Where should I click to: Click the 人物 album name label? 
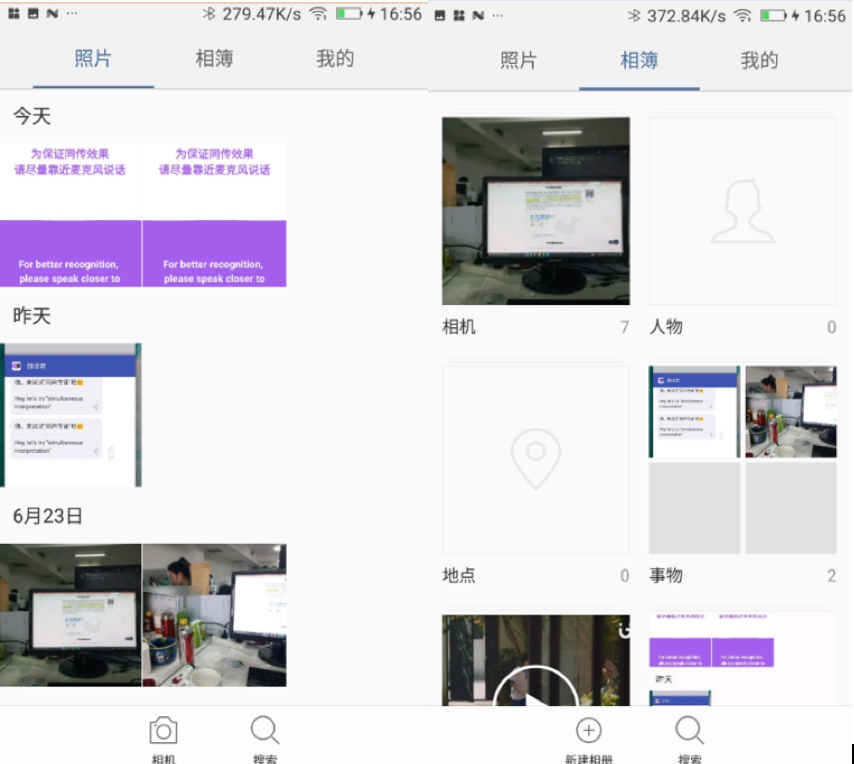[666, 327]
